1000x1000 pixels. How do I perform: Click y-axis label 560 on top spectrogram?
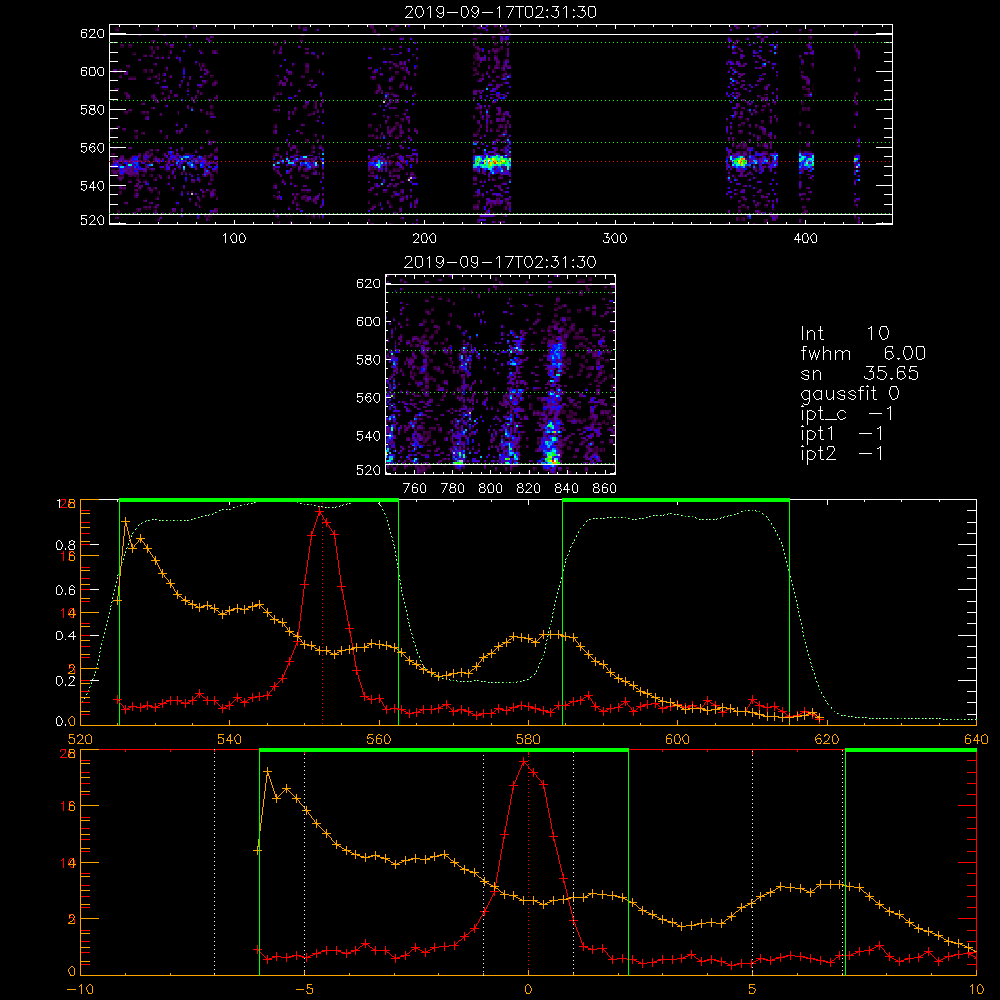click(92, 148)
